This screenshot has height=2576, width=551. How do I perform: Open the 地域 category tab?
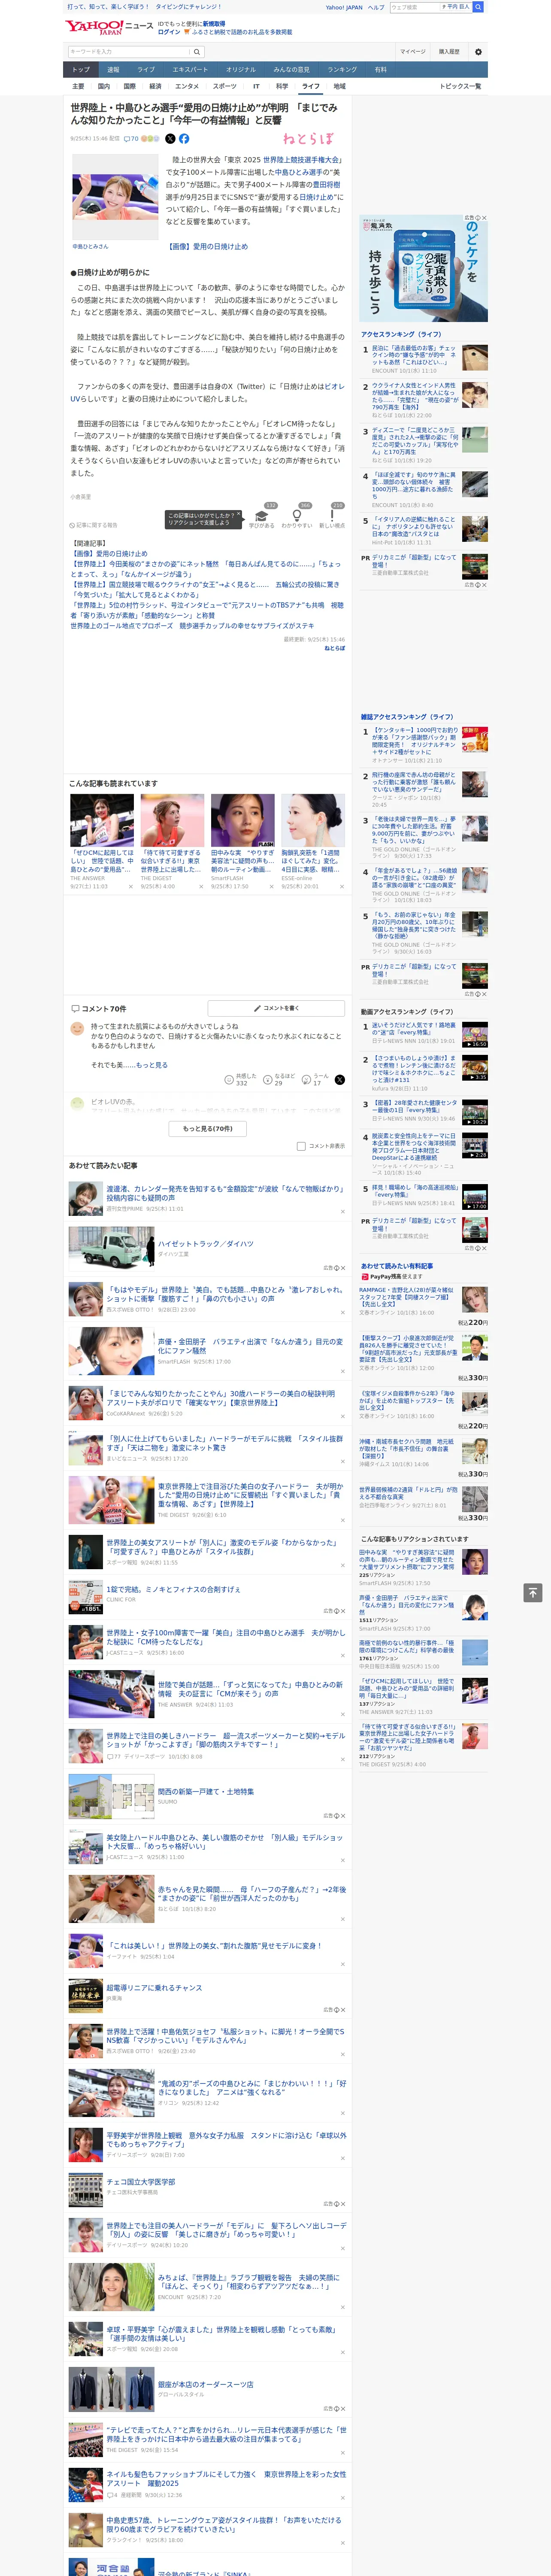[x=339, y=86]
